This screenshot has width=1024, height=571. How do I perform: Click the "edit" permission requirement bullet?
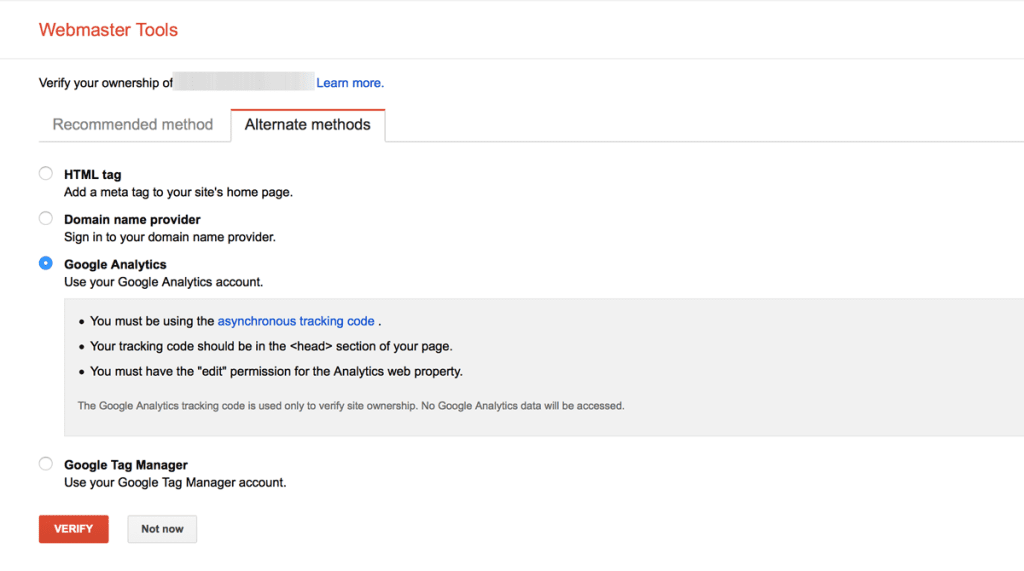pos(276,372)
